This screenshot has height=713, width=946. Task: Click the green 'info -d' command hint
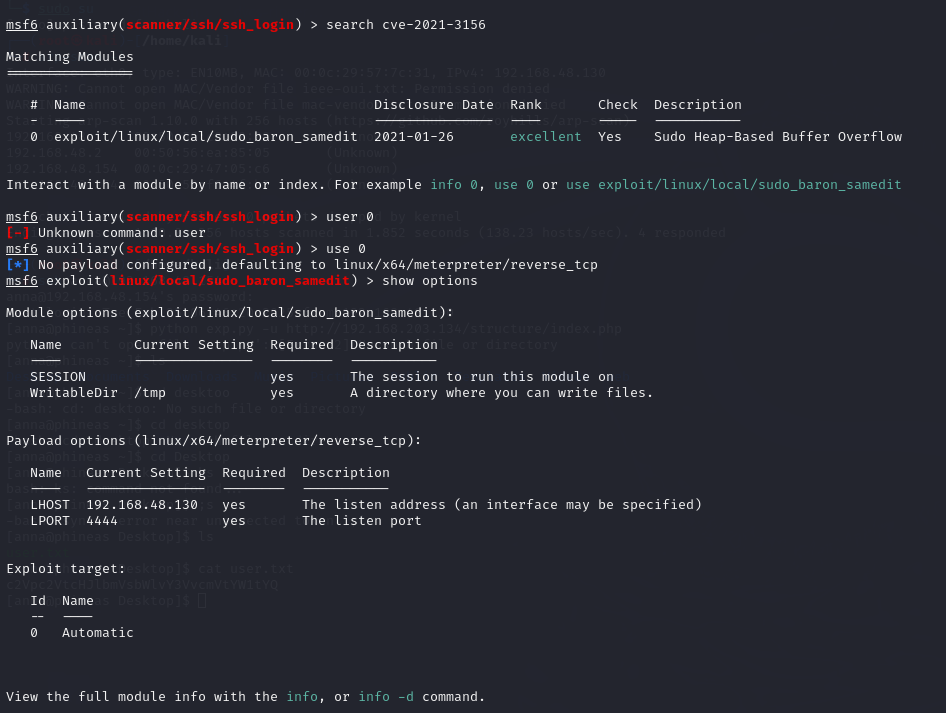pos(386,697)
